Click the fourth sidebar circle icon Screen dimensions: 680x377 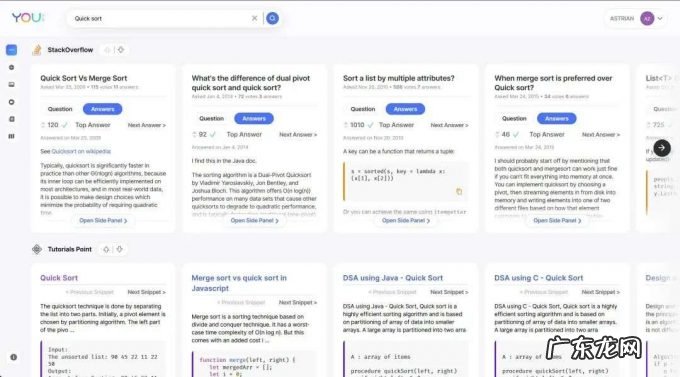click(x=12, y=102)
